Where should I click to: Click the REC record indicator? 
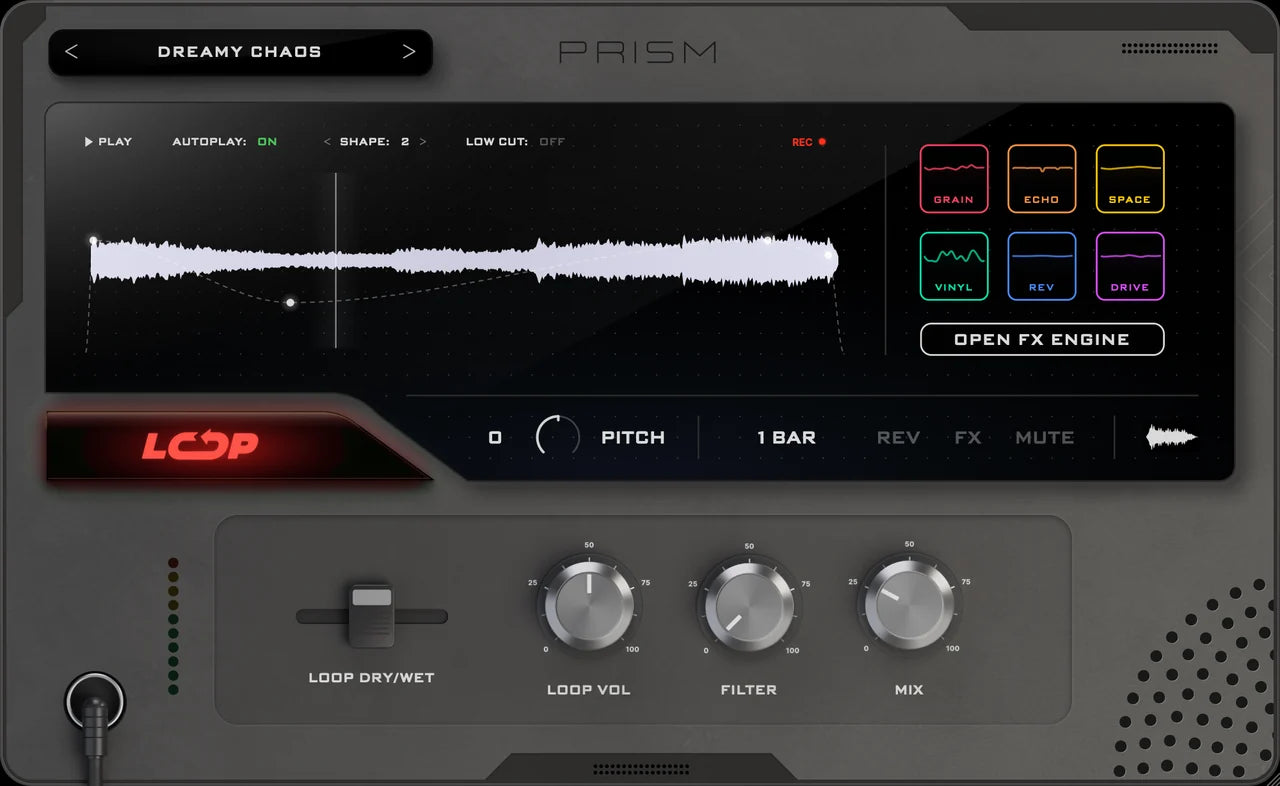(x=809, y=142)
